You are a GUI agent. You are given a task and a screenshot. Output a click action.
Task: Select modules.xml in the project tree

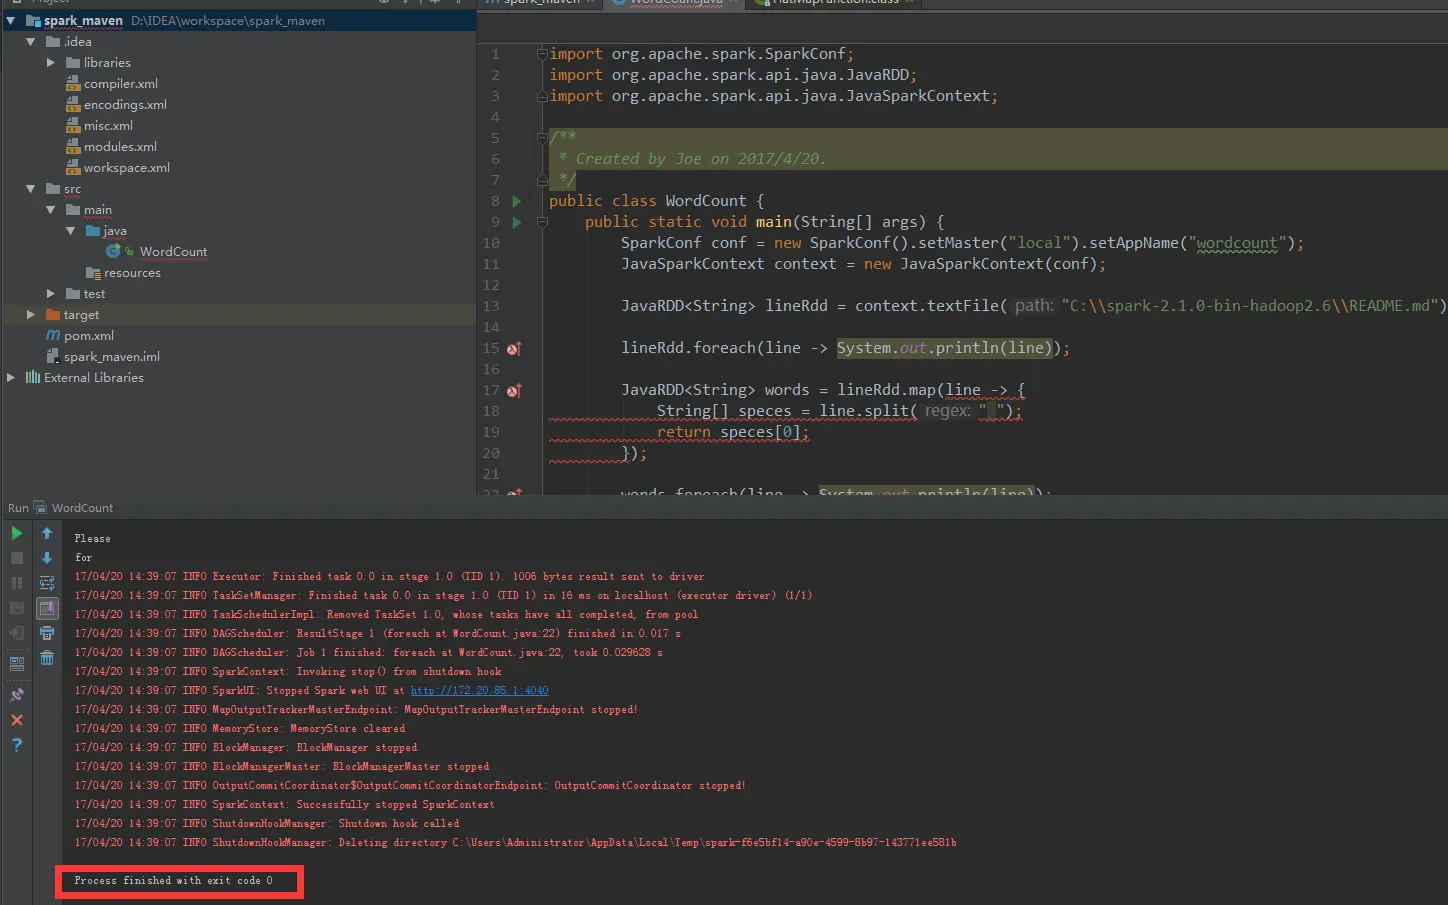point(120,146)
